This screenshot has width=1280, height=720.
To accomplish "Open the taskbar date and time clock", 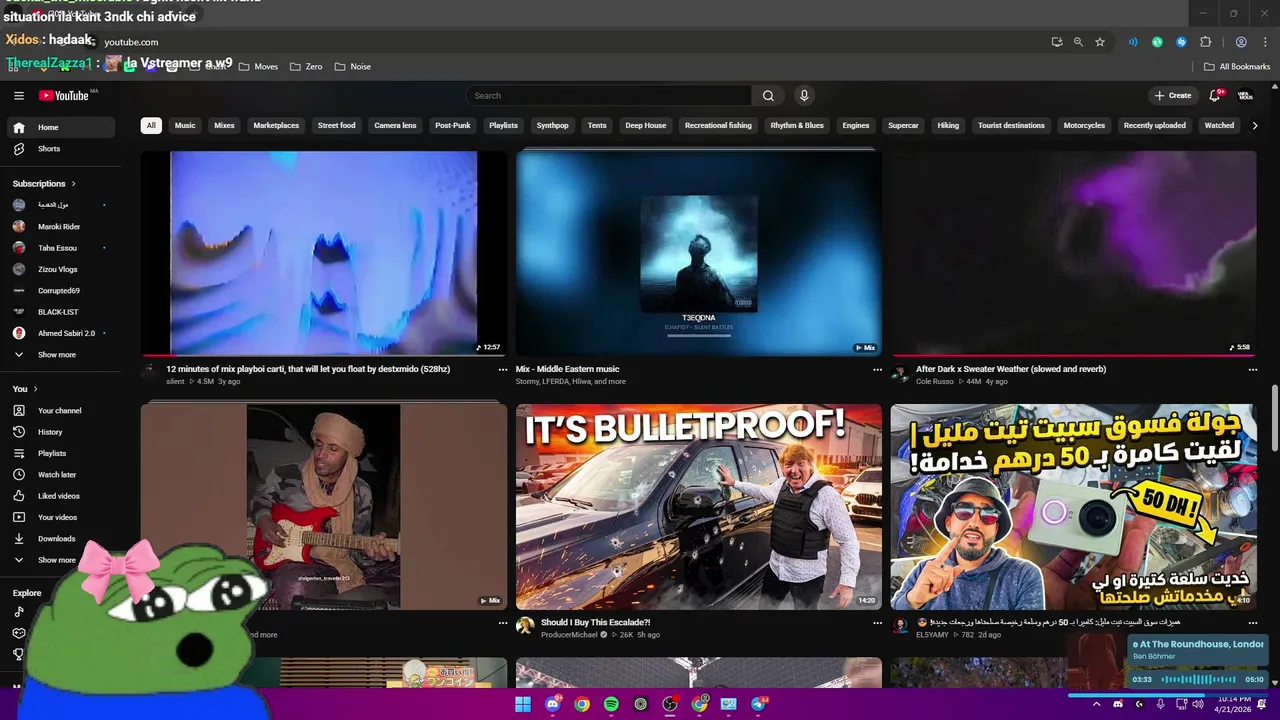I will tap(1234, 704).
